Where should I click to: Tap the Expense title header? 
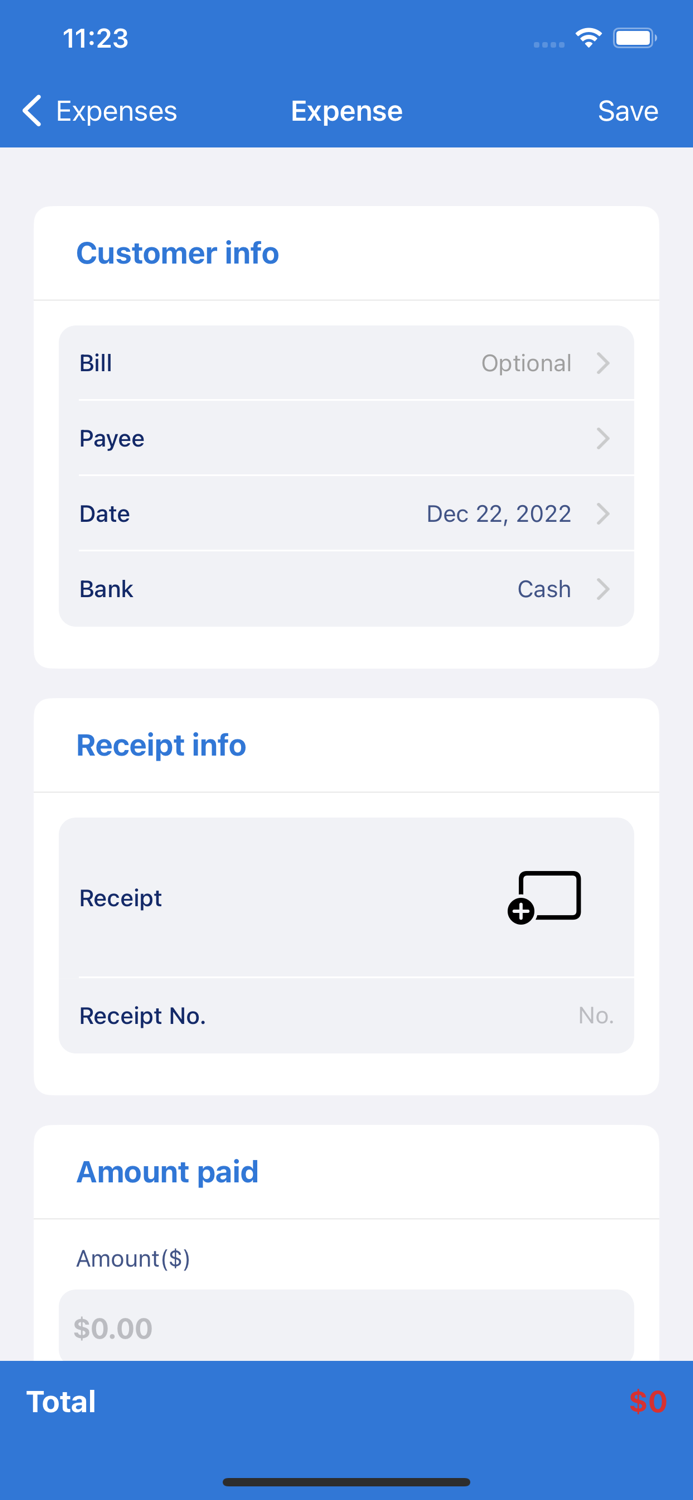[346, 111]
